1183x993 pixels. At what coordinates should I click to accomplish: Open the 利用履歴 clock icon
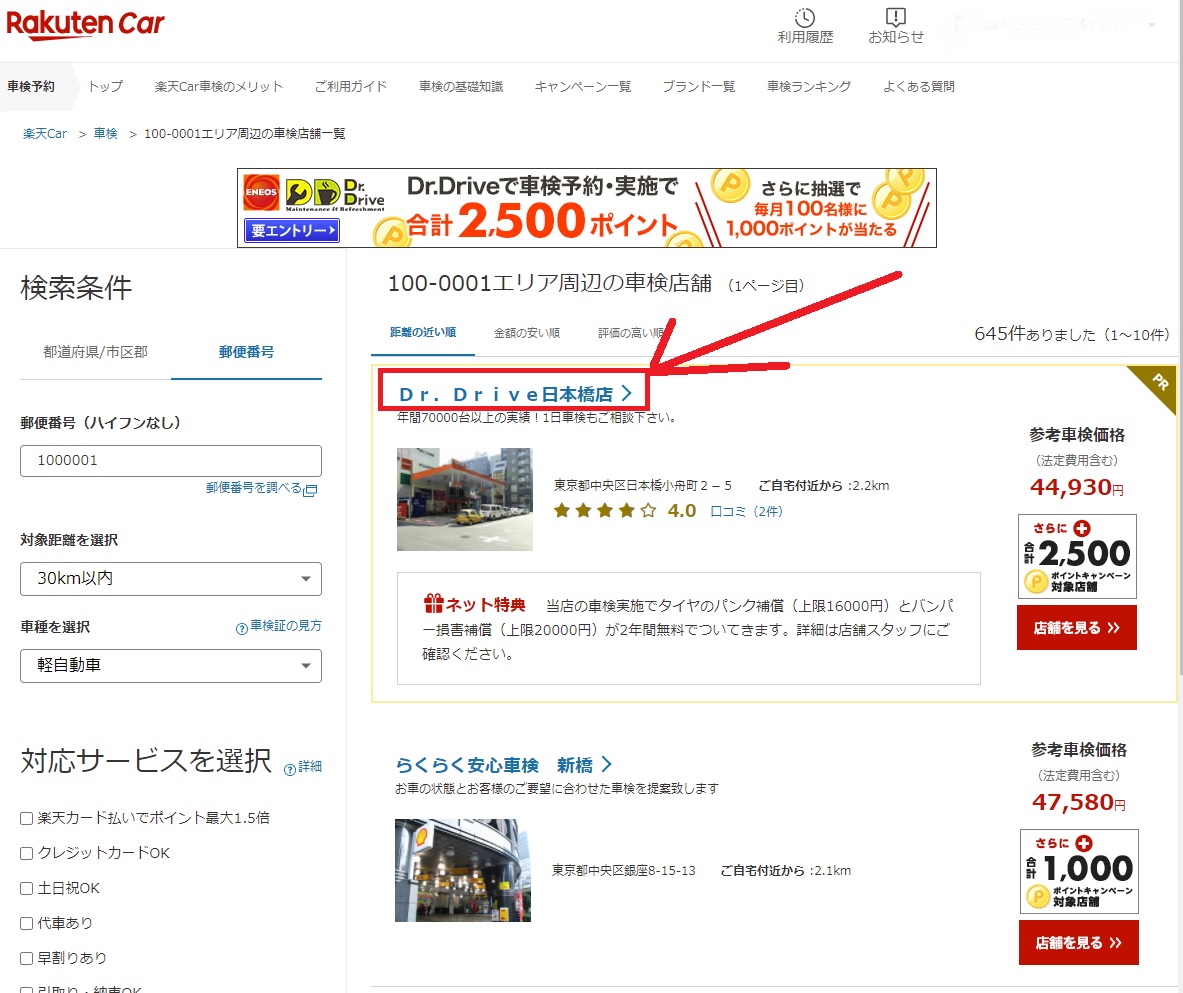(805, 17)
